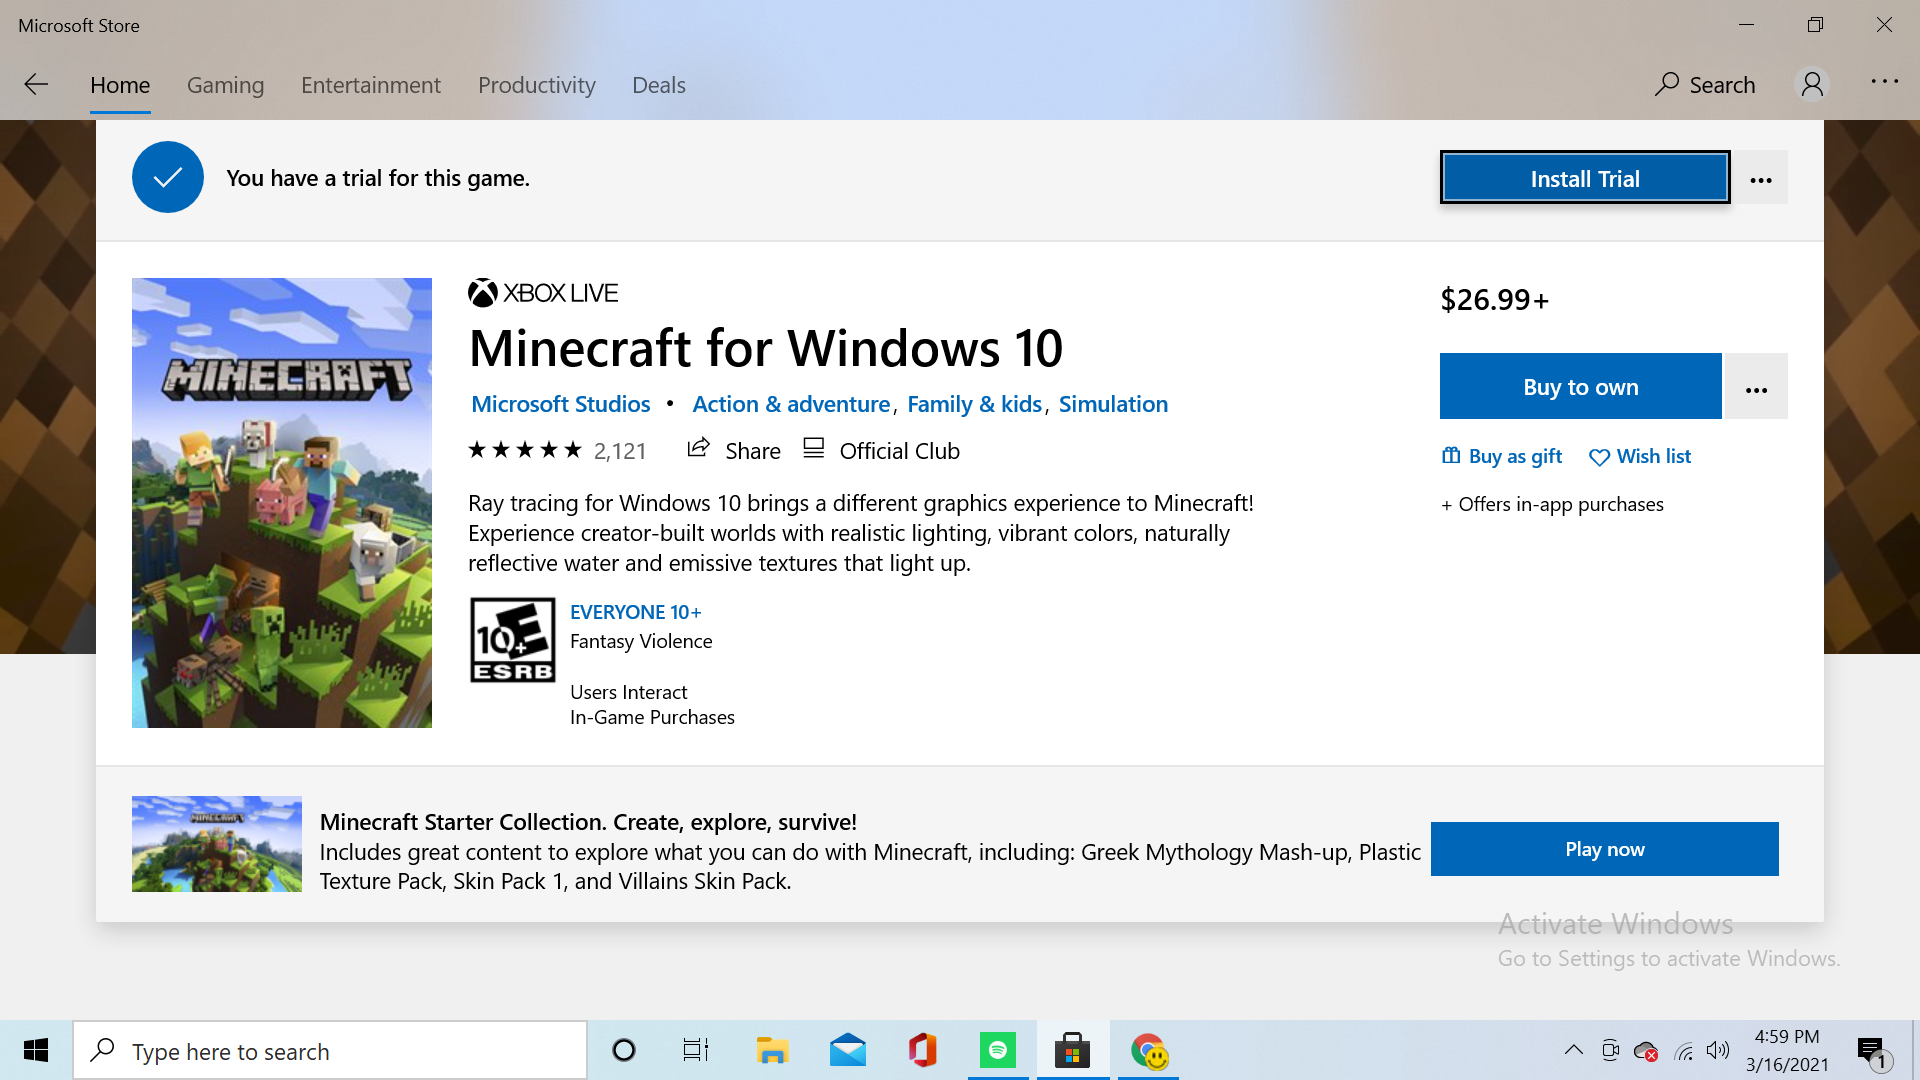Open the Microsoft Studios publisher link

[560, 404]
